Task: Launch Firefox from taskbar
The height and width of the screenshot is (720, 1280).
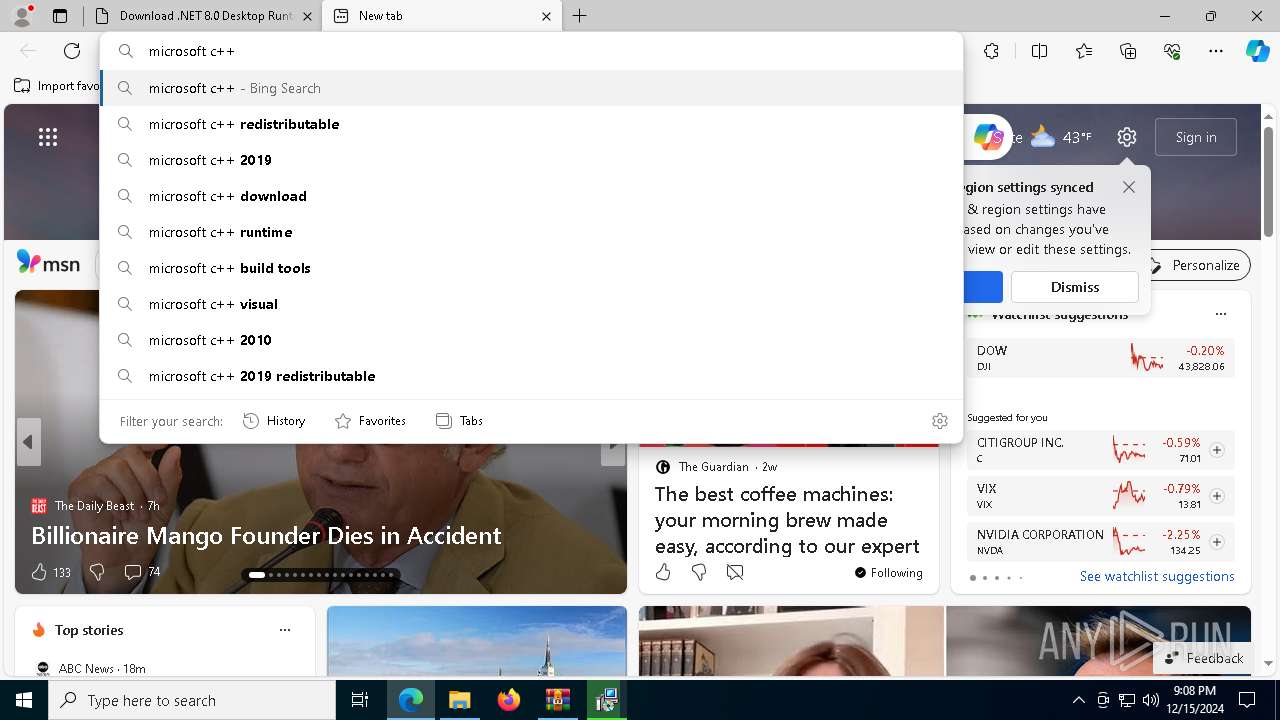Action: coord(508,700)
